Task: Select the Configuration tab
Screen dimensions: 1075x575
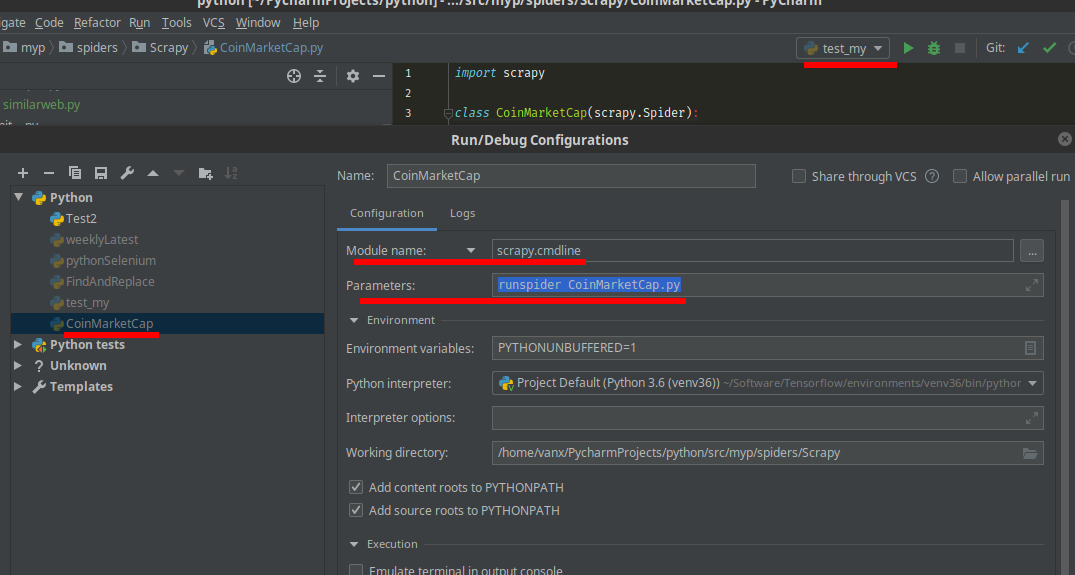Action: point(387,213)
